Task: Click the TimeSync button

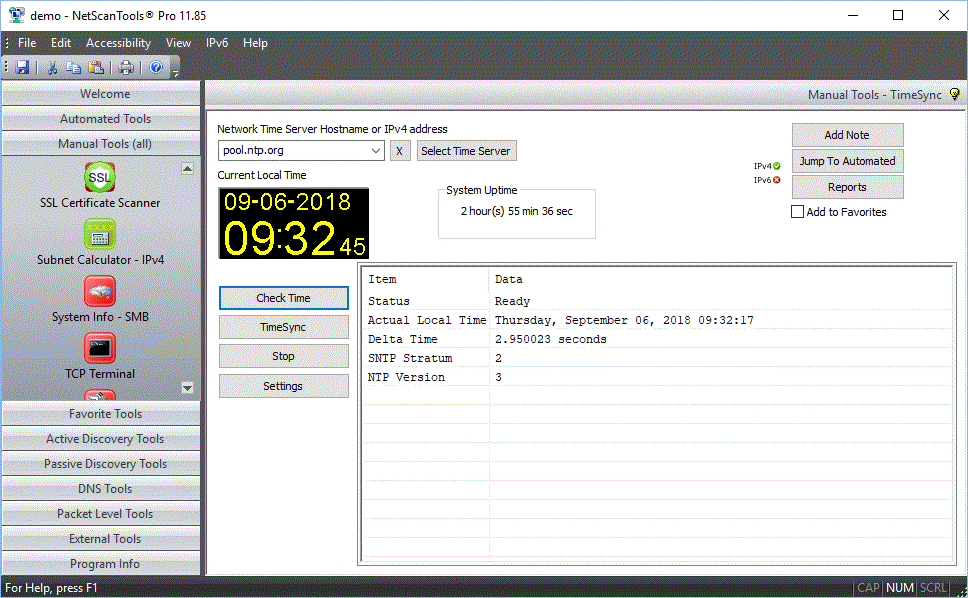Action: pos(283,327)
